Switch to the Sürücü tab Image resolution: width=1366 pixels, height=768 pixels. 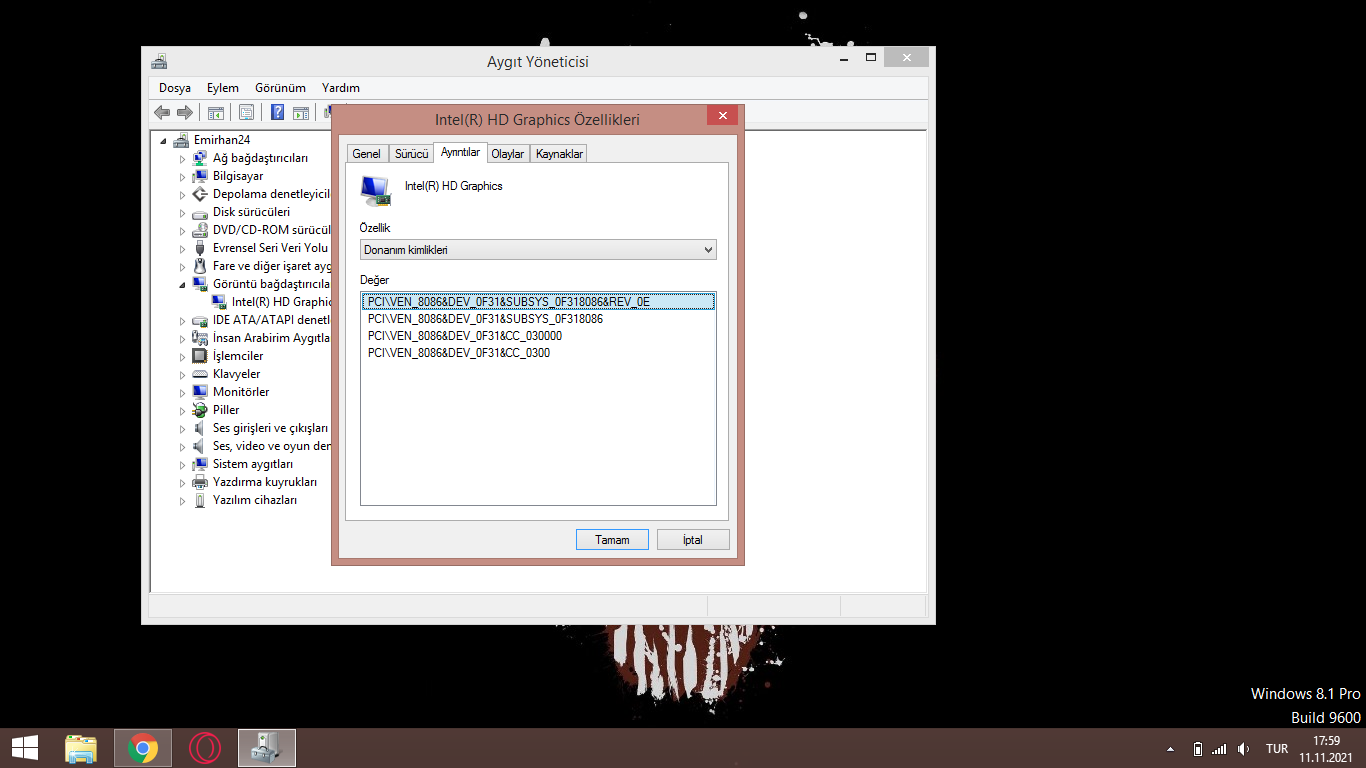[x=411, y=154]
